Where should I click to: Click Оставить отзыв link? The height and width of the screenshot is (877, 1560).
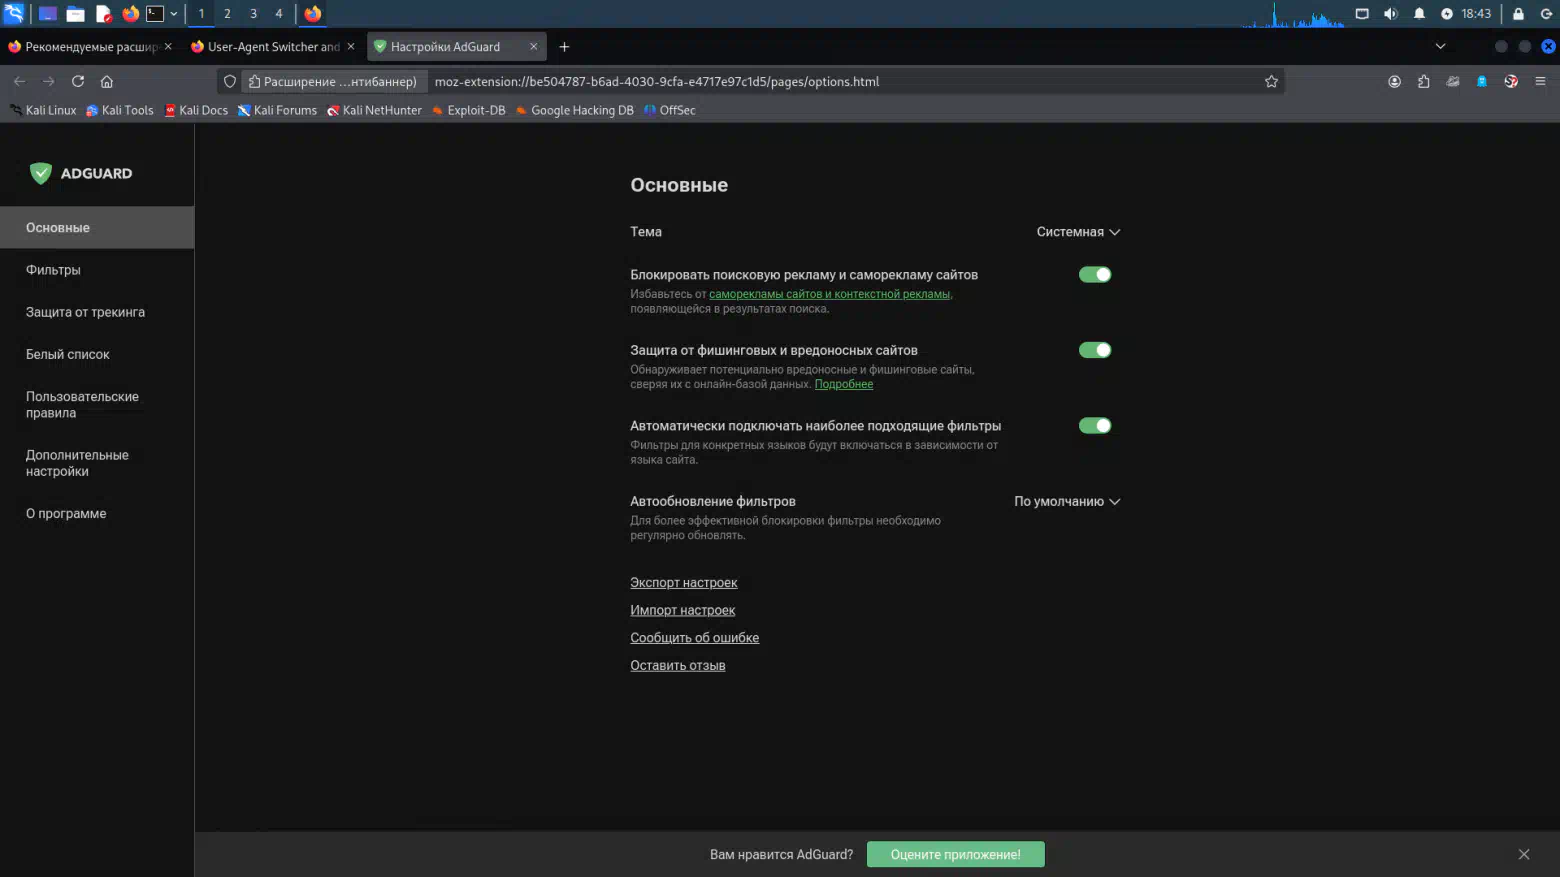point(678,666)
